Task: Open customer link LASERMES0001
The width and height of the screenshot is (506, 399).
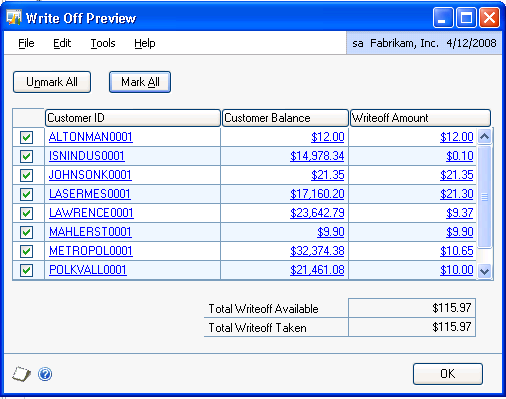Action: 90,194
